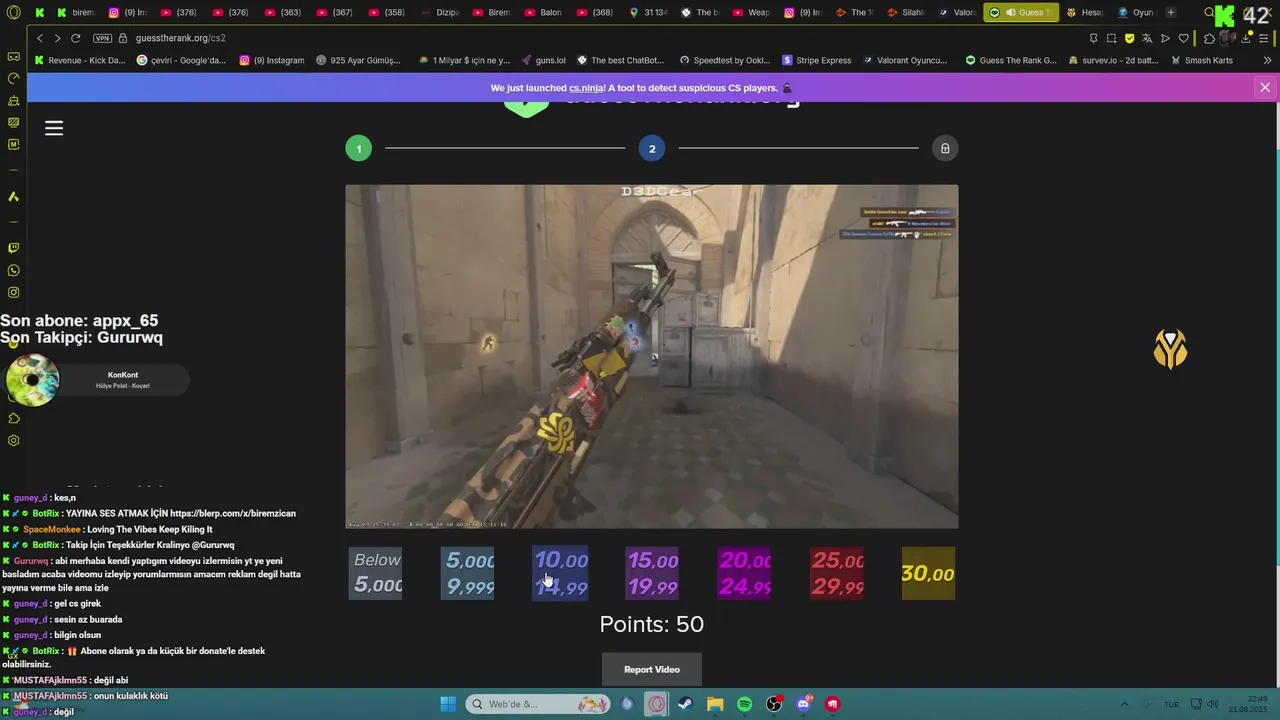
Task: Go forward with browser forward arrow
Action: 57,38
